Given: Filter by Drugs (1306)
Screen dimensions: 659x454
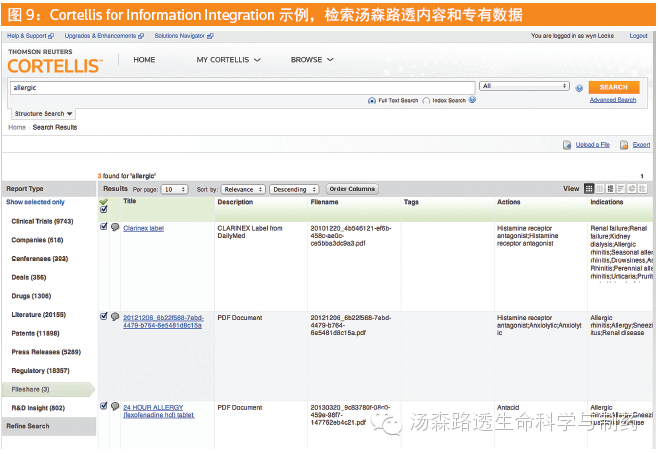Looking at the screenshot, I should [x=32, y=296].
